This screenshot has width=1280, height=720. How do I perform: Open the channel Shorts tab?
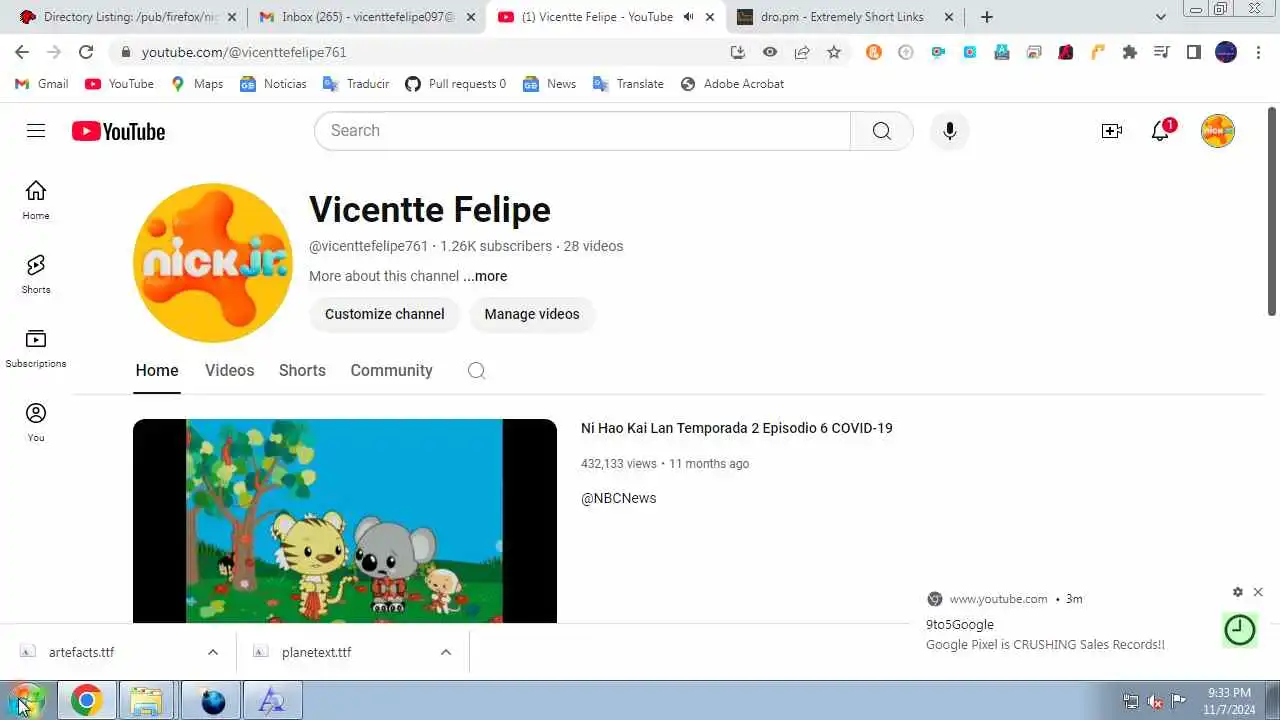point(302,370)
